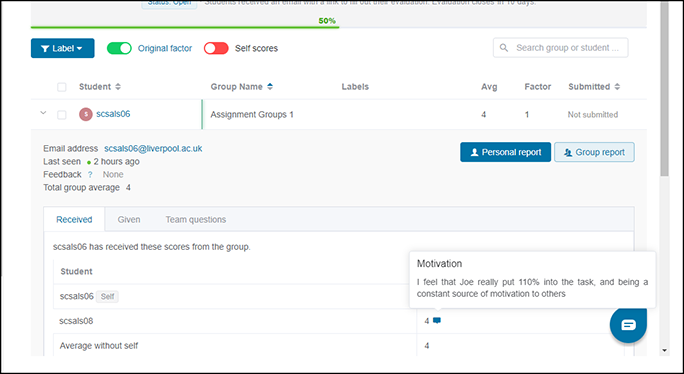Open the scsals06@liverpool.ac.uk email link

click(153, 148)
